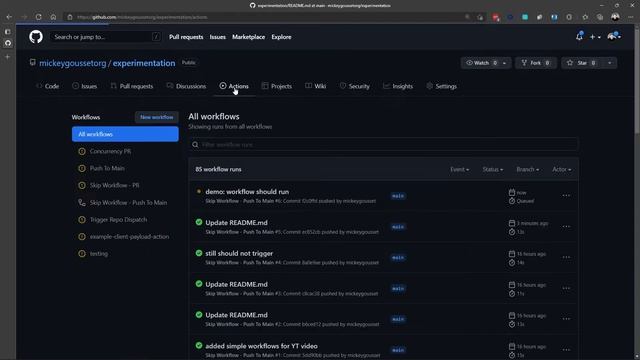Open the Wiki tab
The height and width of the screenshot is (360, 640).
(316, 86)
